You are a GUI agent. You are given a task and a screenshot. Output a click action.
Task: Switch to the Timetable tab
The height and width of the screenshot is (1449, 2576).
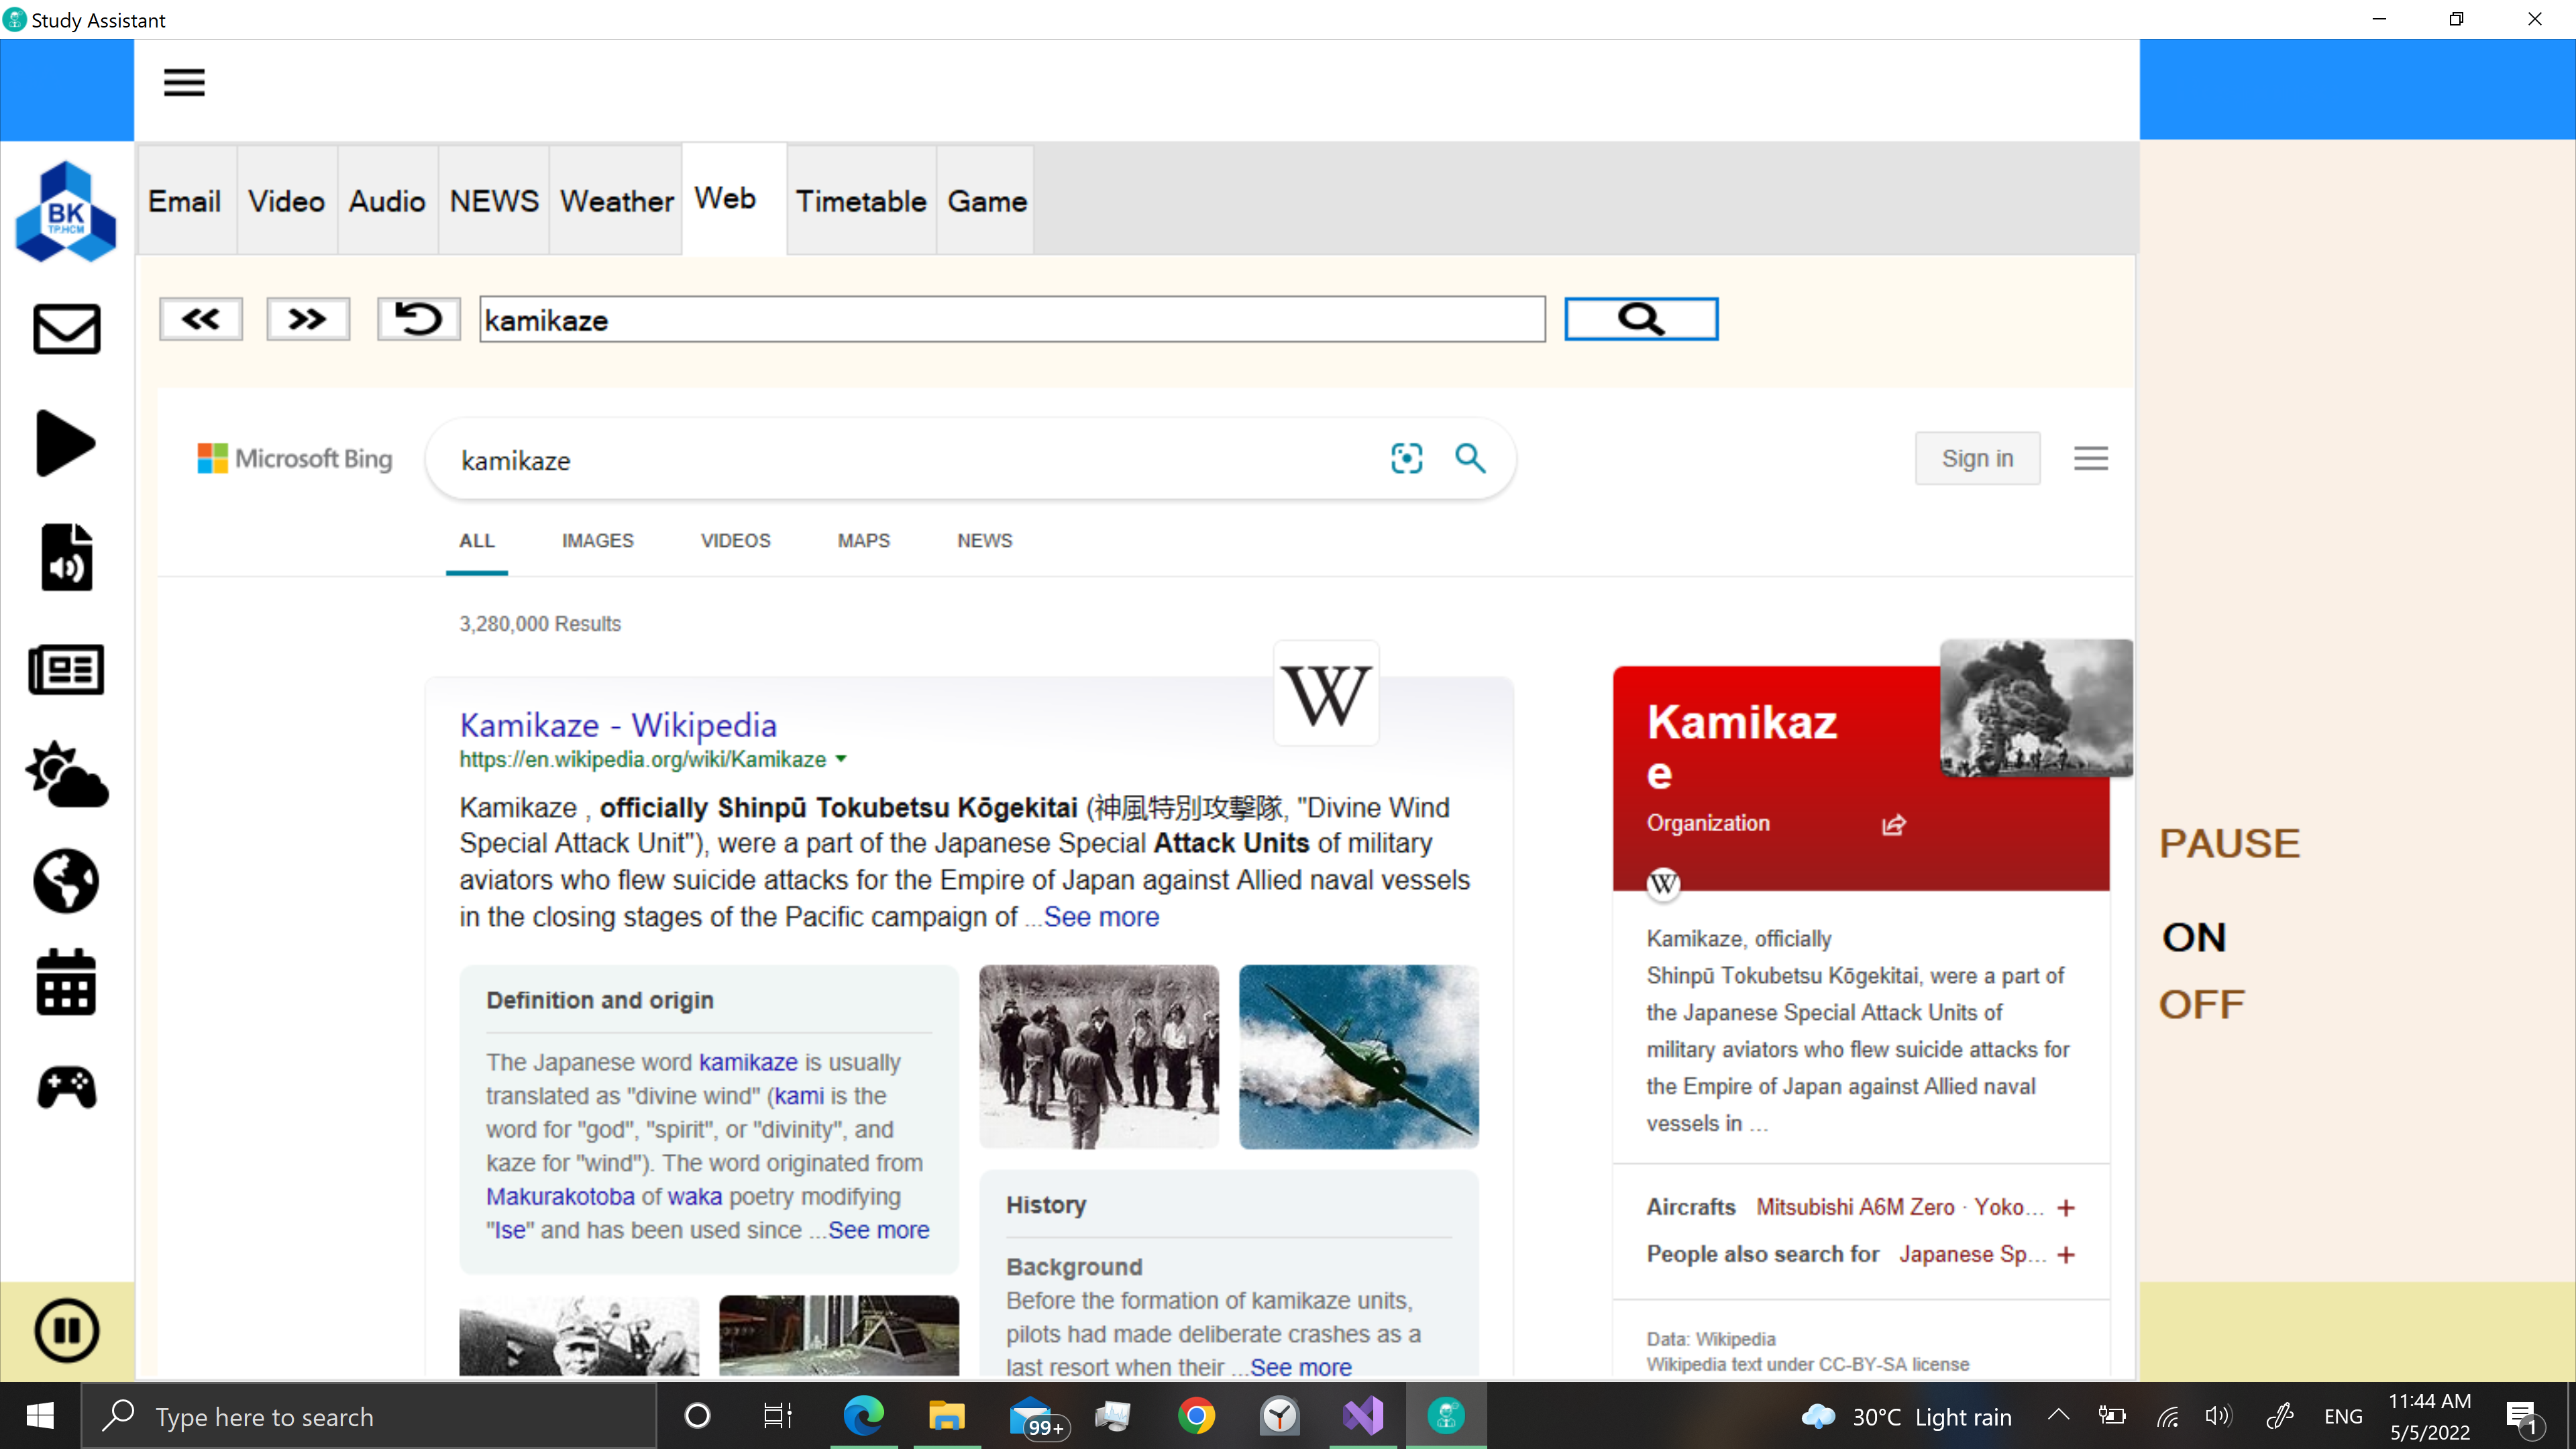point(860,201)
